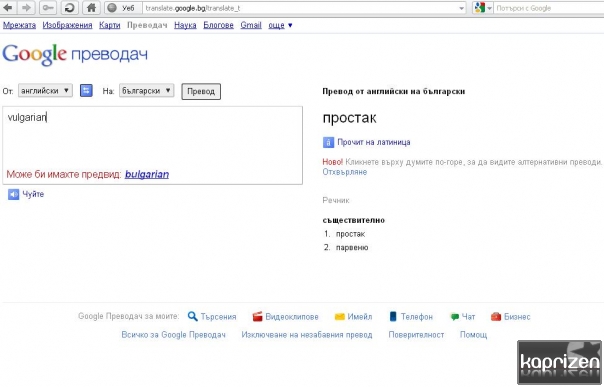Follow the suggested bulgarian correction link

(x=147, y=174)
